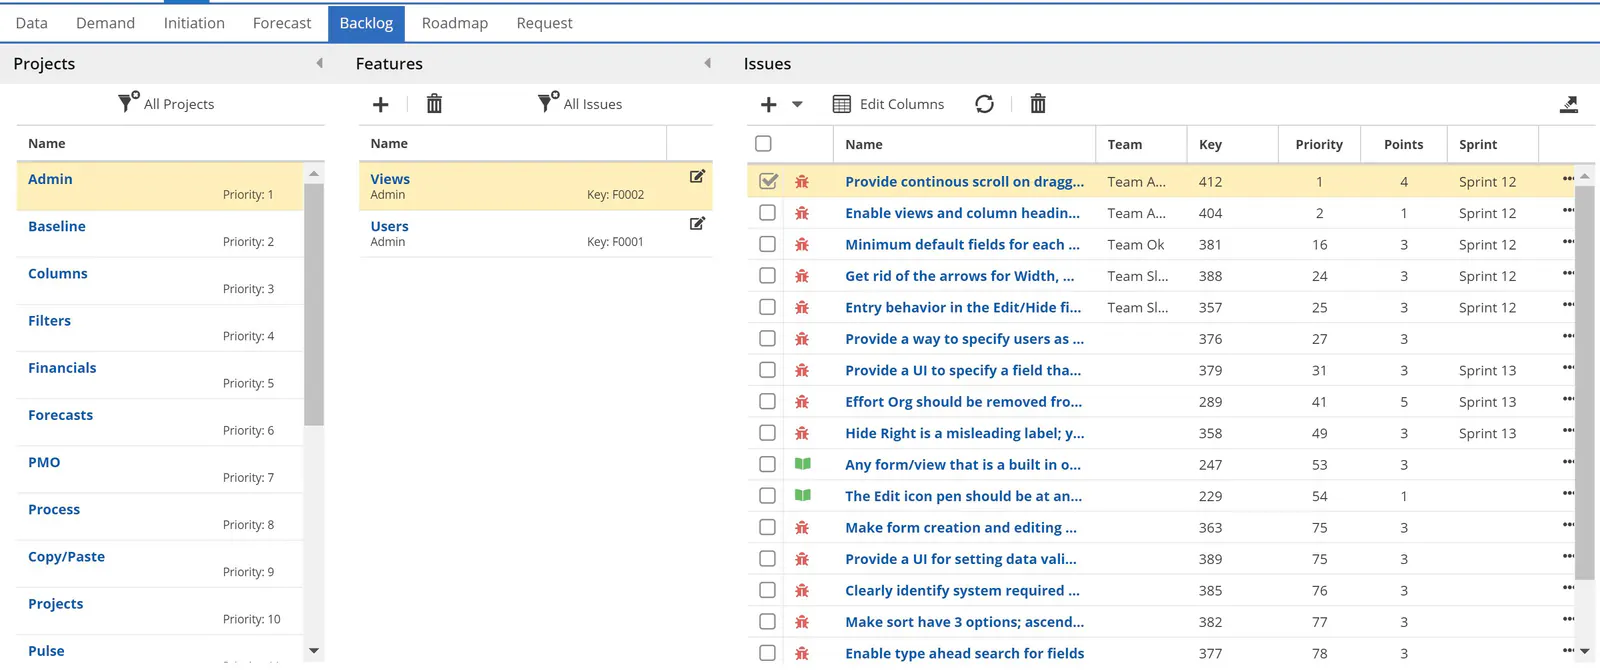Check the checkbox for issue 382
The width and height of the screenshot is (1600, 670).
(767, 621)
